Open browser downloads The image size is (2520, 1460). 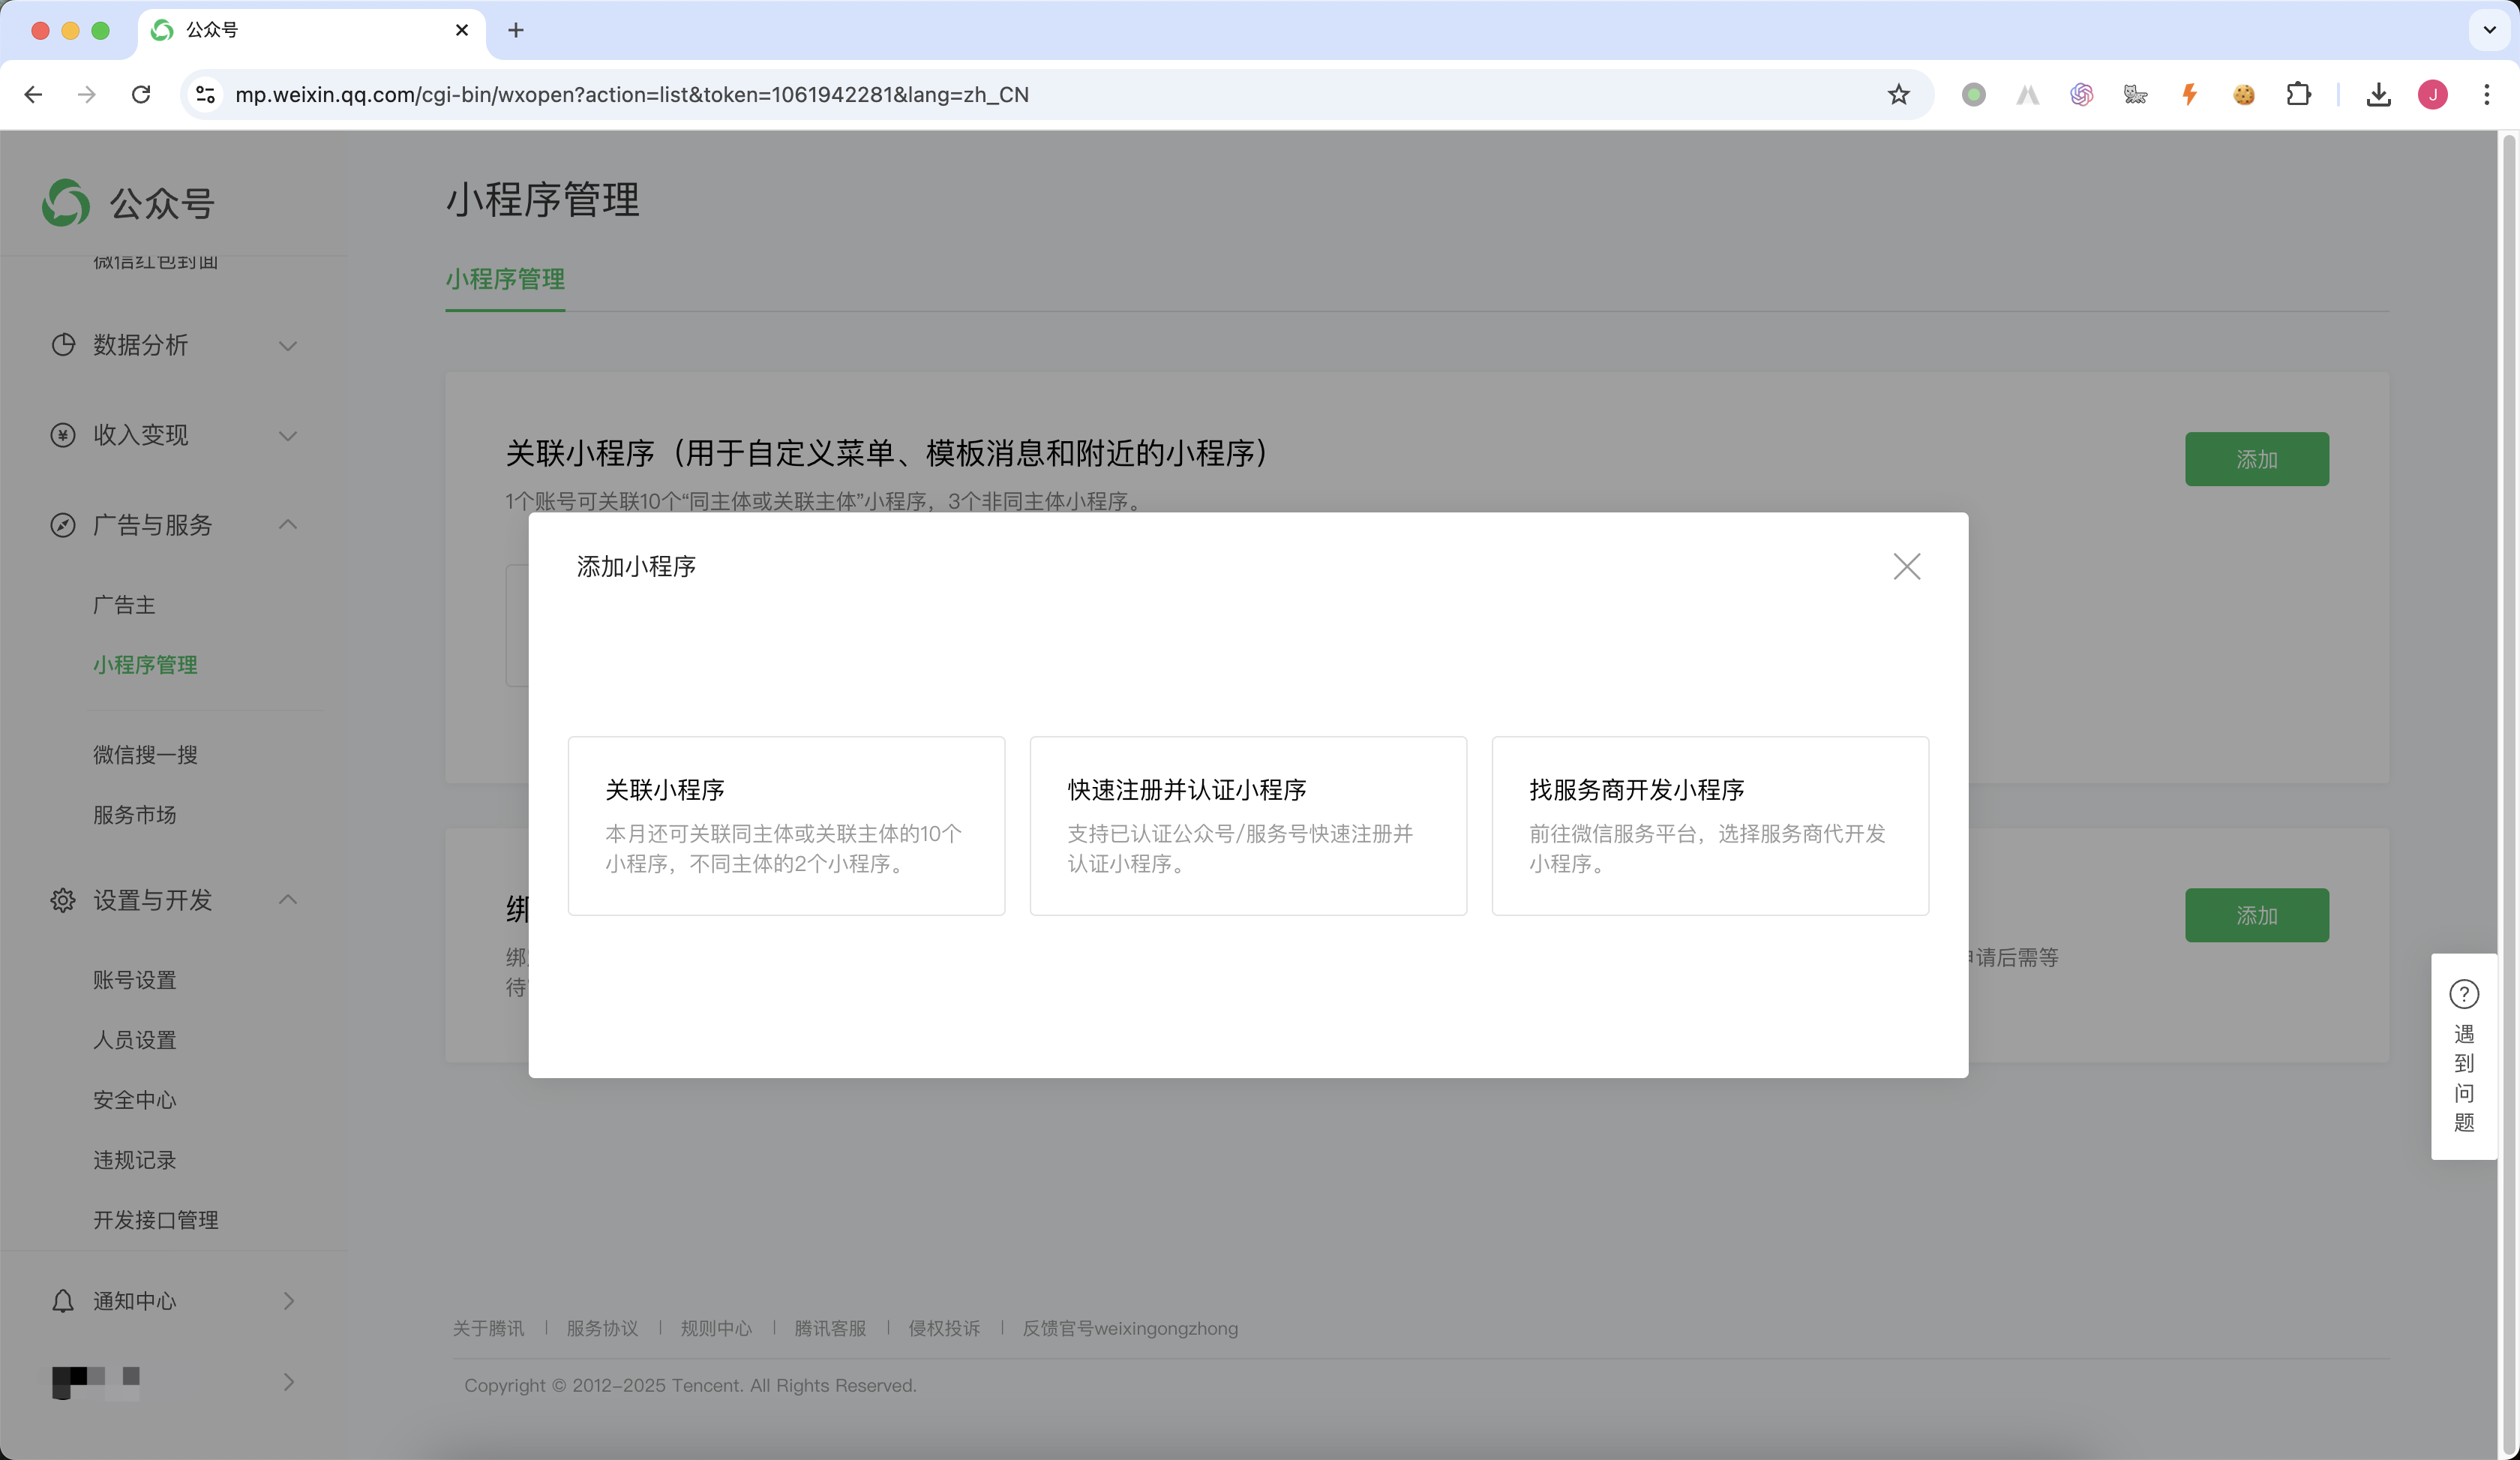click(x=2378, y=94)
